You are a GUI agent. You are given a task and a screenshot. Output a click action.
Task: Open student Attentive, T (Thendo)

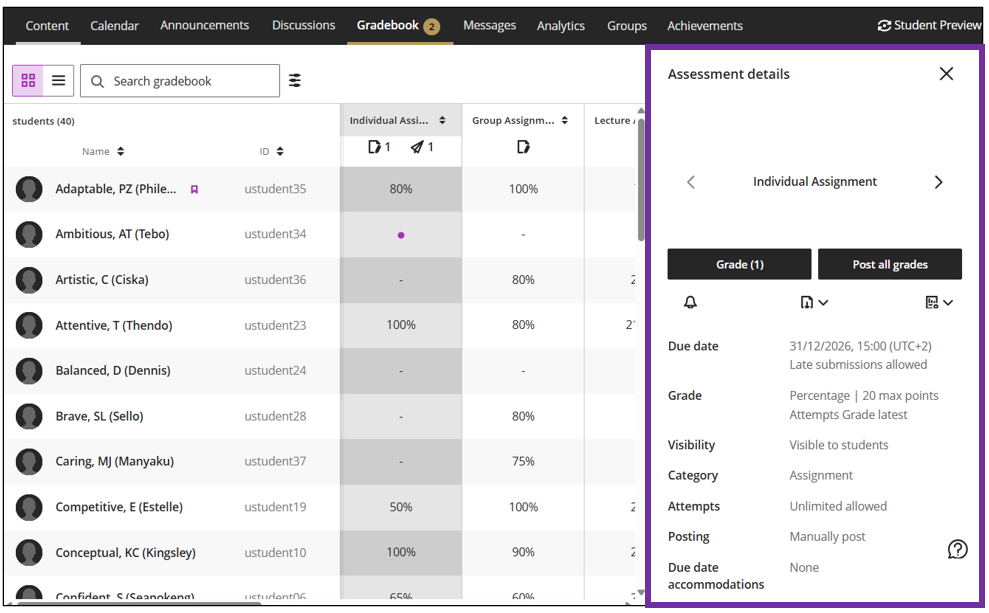(114, 325)
